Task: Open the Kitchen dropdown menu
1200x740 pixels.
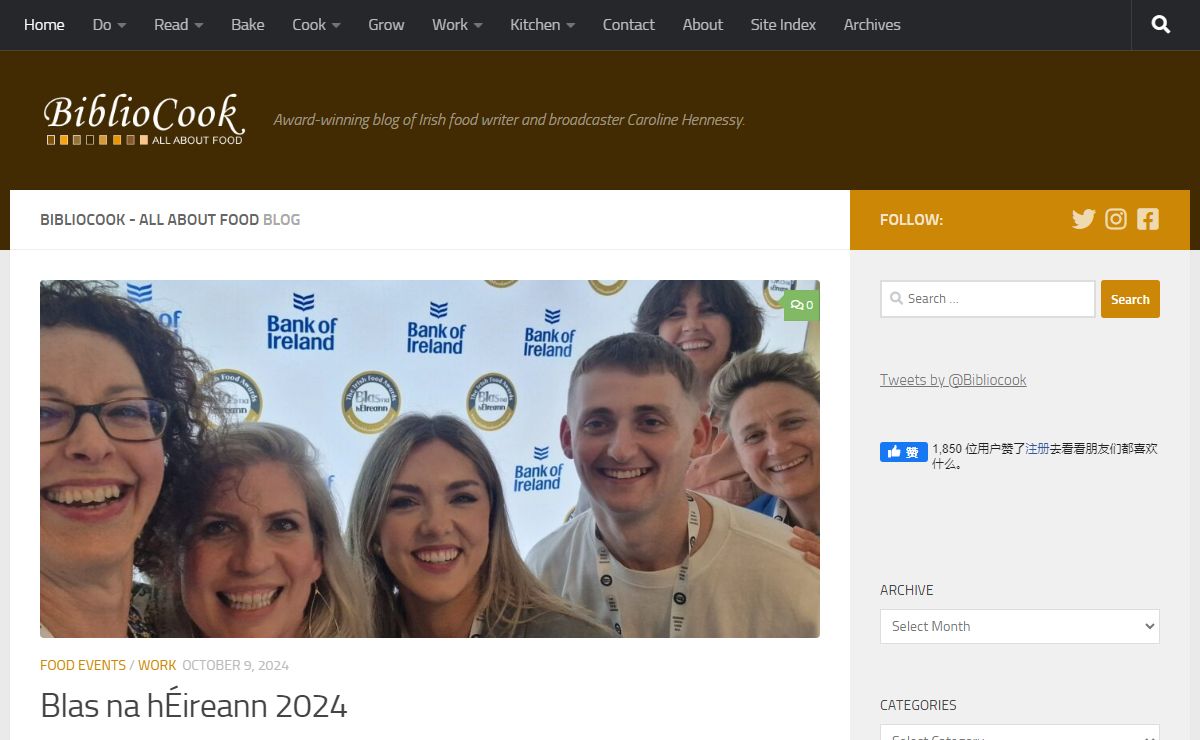Action: [x=542, y=25]
